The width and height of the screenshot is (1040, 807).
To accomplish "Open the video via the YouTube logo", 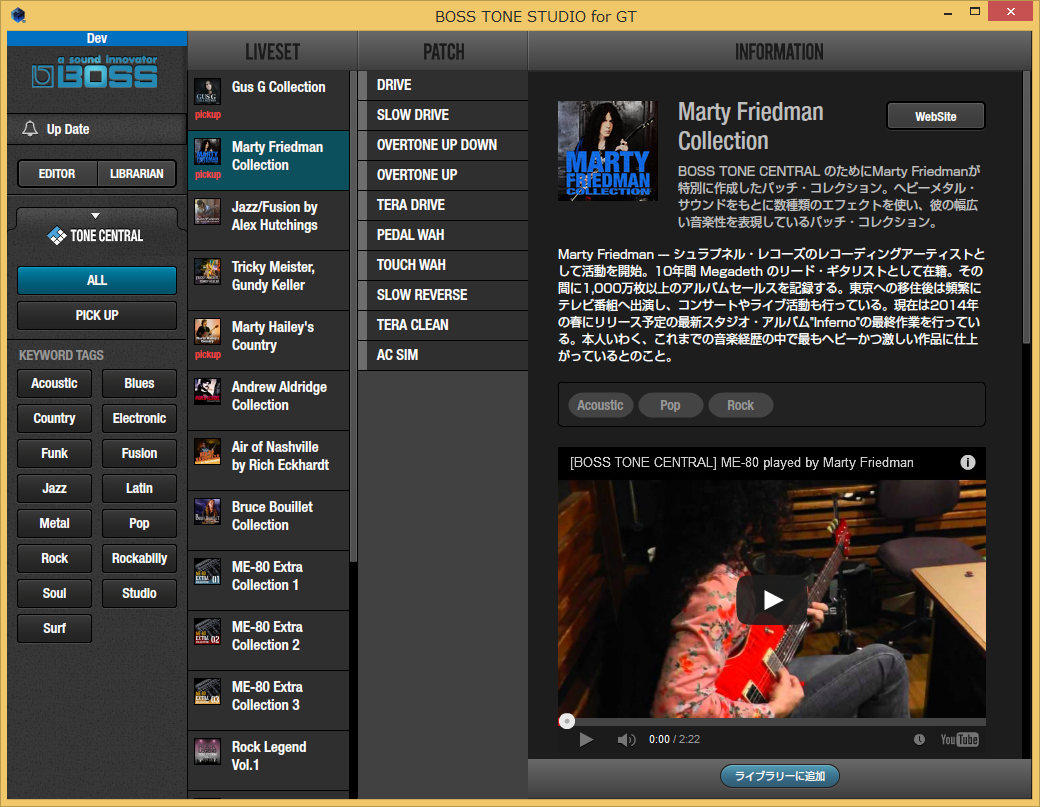I will click(959, 739).
